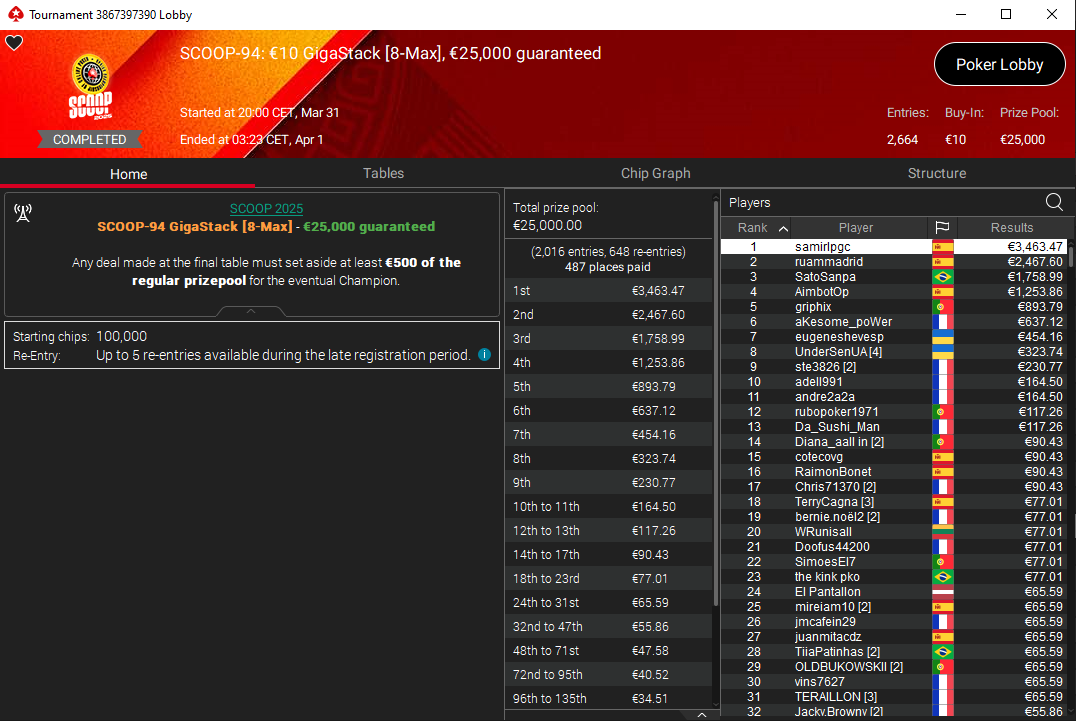Toggle the favorite heart icon
This screenshot has height=721, width=1076.
point(14,43)
